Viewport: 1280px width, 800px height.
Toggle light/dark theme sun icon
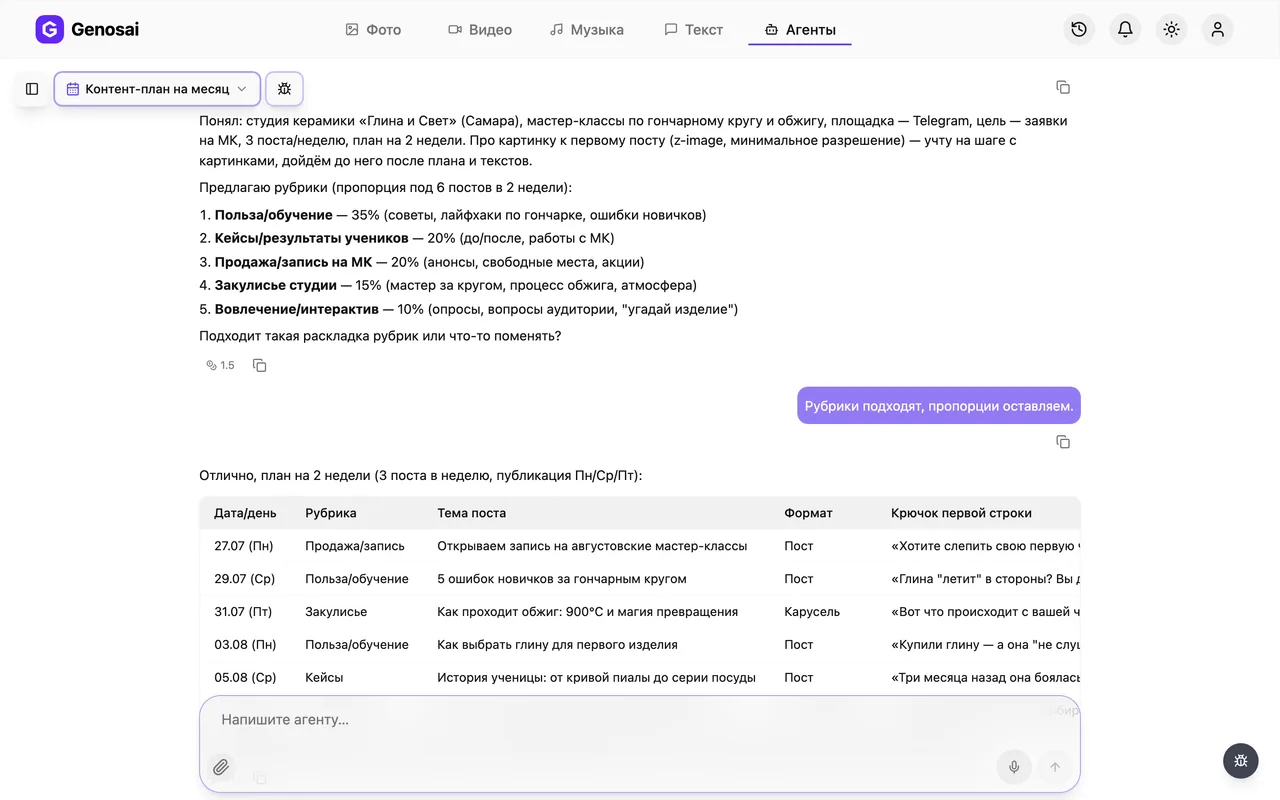pyautogui.click(x=1172, y=30)
